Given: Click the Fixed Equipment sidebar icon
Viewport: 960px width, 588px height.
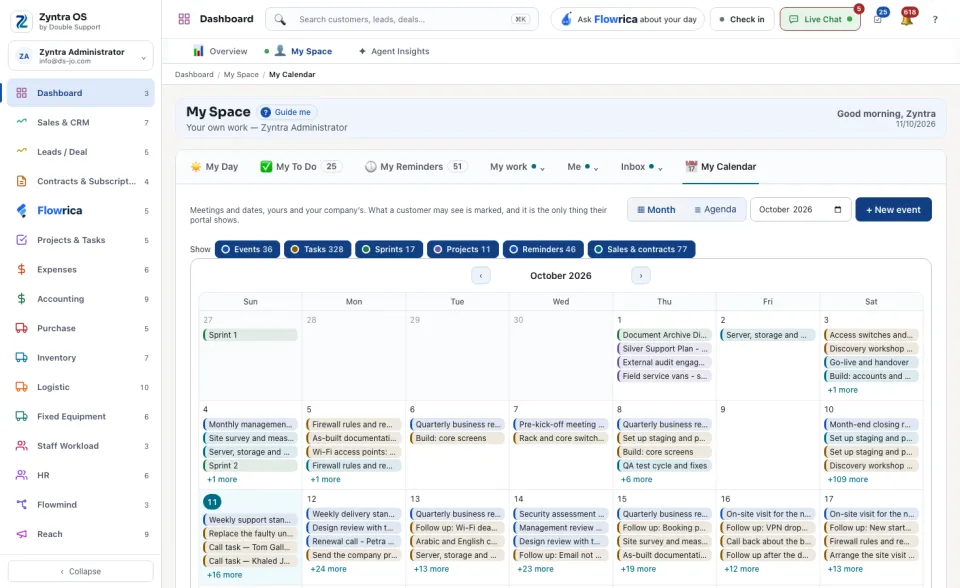Looking at the screenshot, I should coord(21,416).
